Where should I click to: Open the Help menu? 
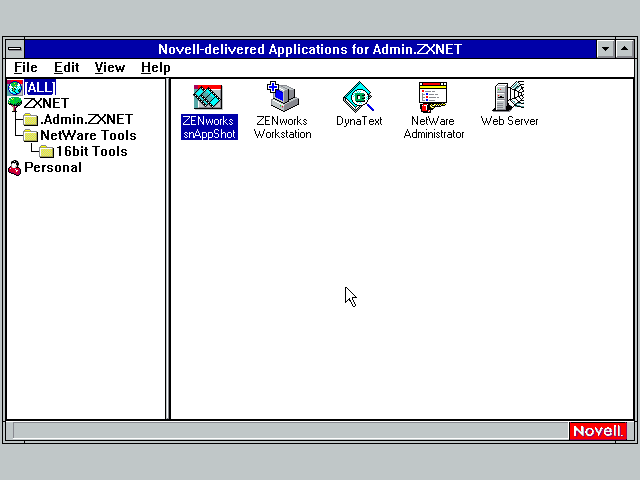pyautogui.click(x=156, y=67)
